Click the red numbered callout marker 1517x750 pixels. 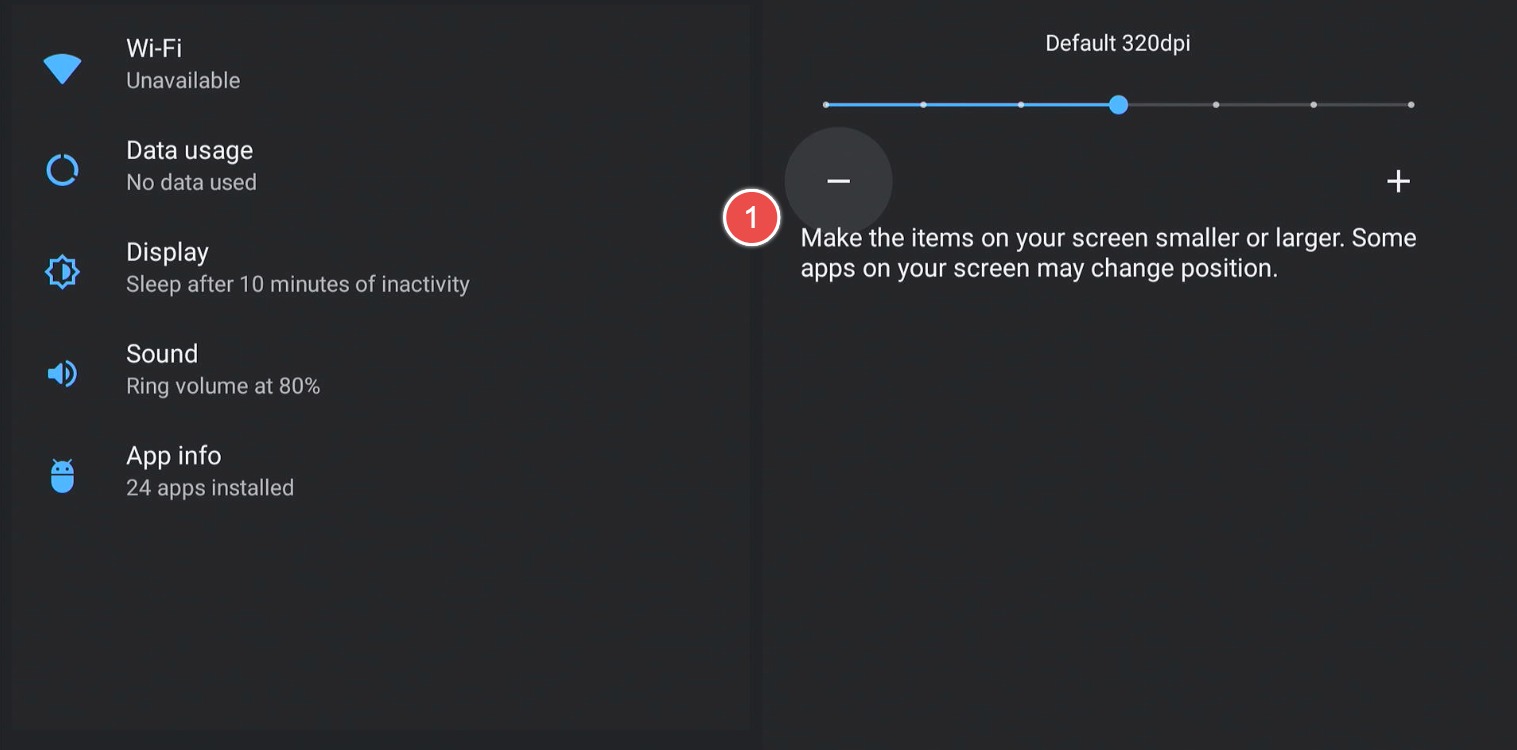[x=752, y=217]
